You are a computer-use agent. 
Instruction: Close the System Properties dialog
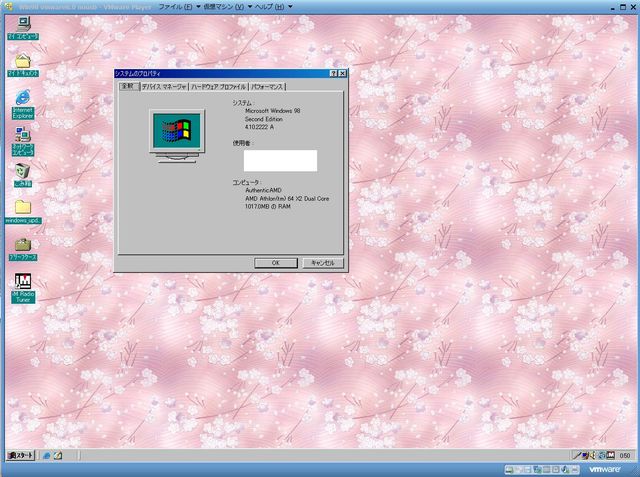[342, 73]
